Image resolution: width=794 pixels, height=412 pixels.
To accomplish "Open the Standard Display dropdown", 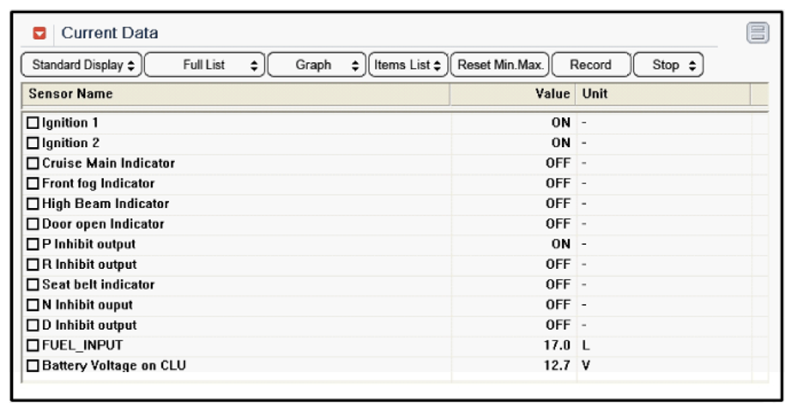I will click(82, 65).
